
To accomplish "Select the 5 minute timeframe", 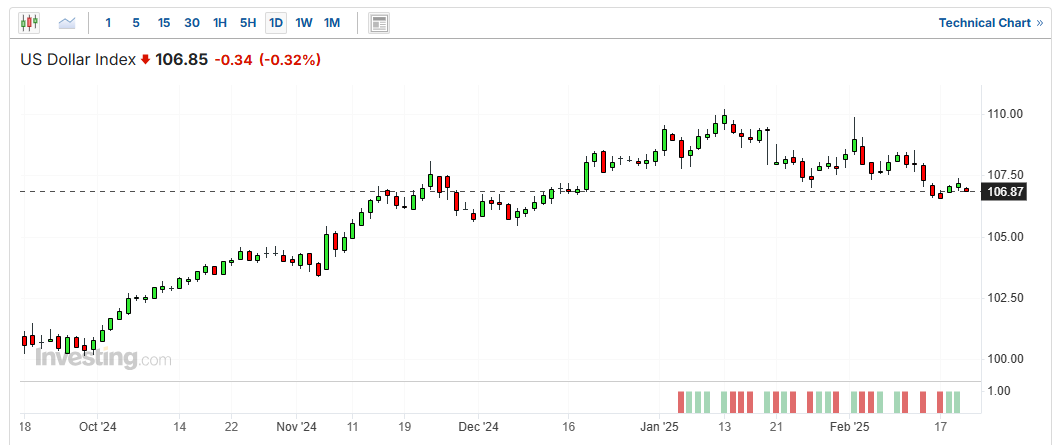I will click(135, 23).
